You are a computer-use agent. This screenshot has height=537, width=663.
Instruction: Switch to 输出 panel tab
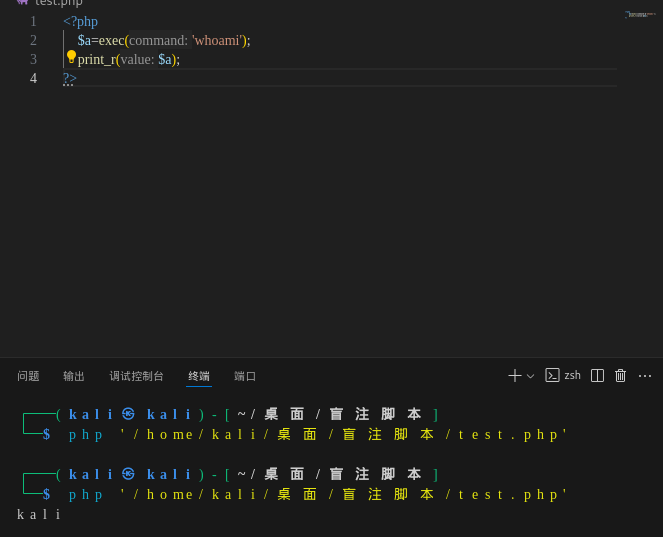(x=74, y=376)
